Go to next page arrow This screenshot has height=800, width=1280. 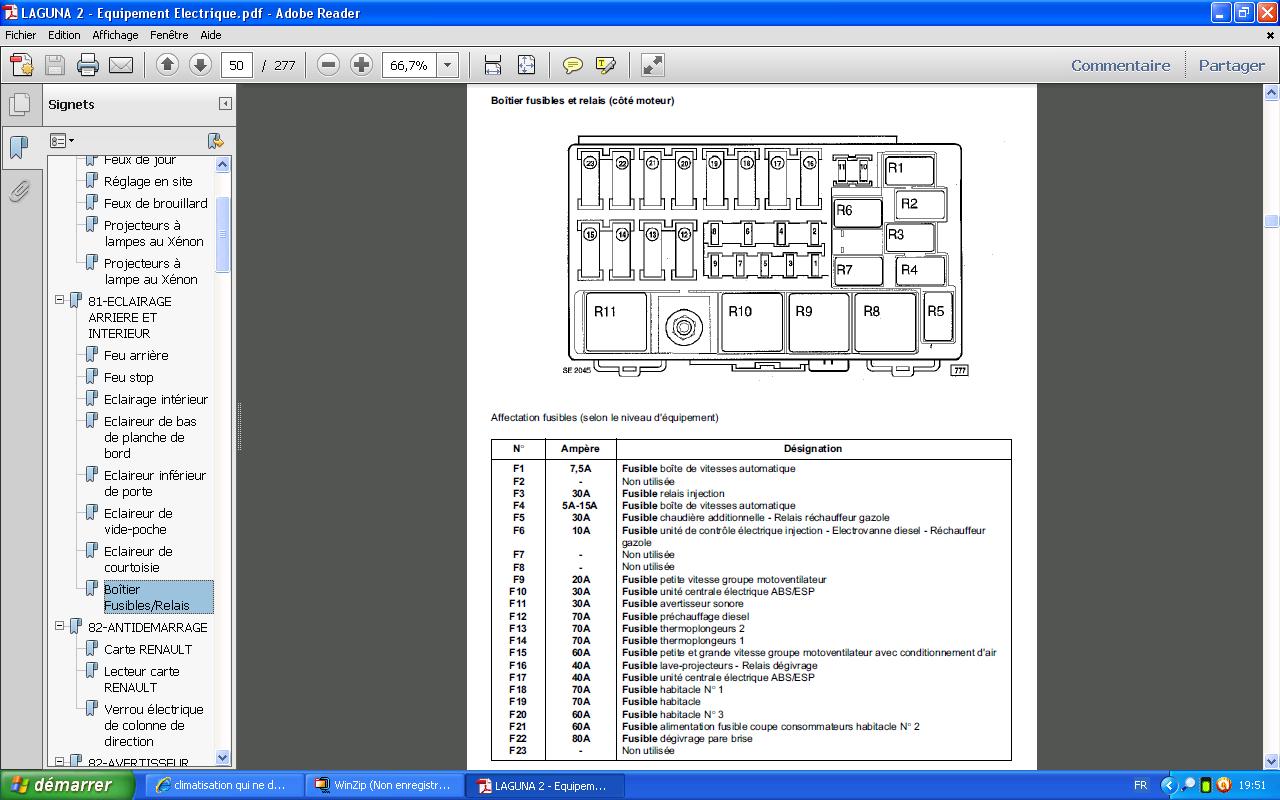tap(200, 65)
